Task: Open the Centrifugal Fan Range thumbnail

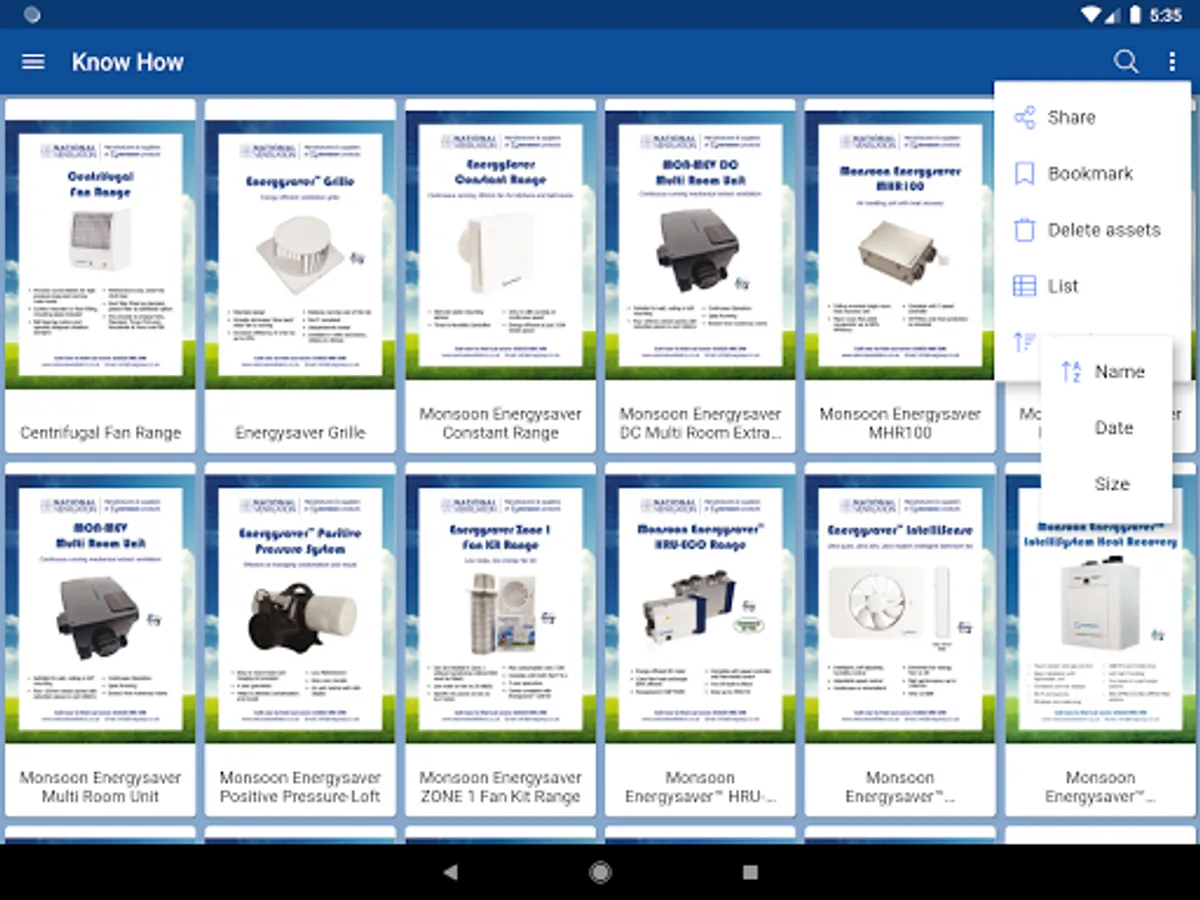Action: click(x=100, y=254)
